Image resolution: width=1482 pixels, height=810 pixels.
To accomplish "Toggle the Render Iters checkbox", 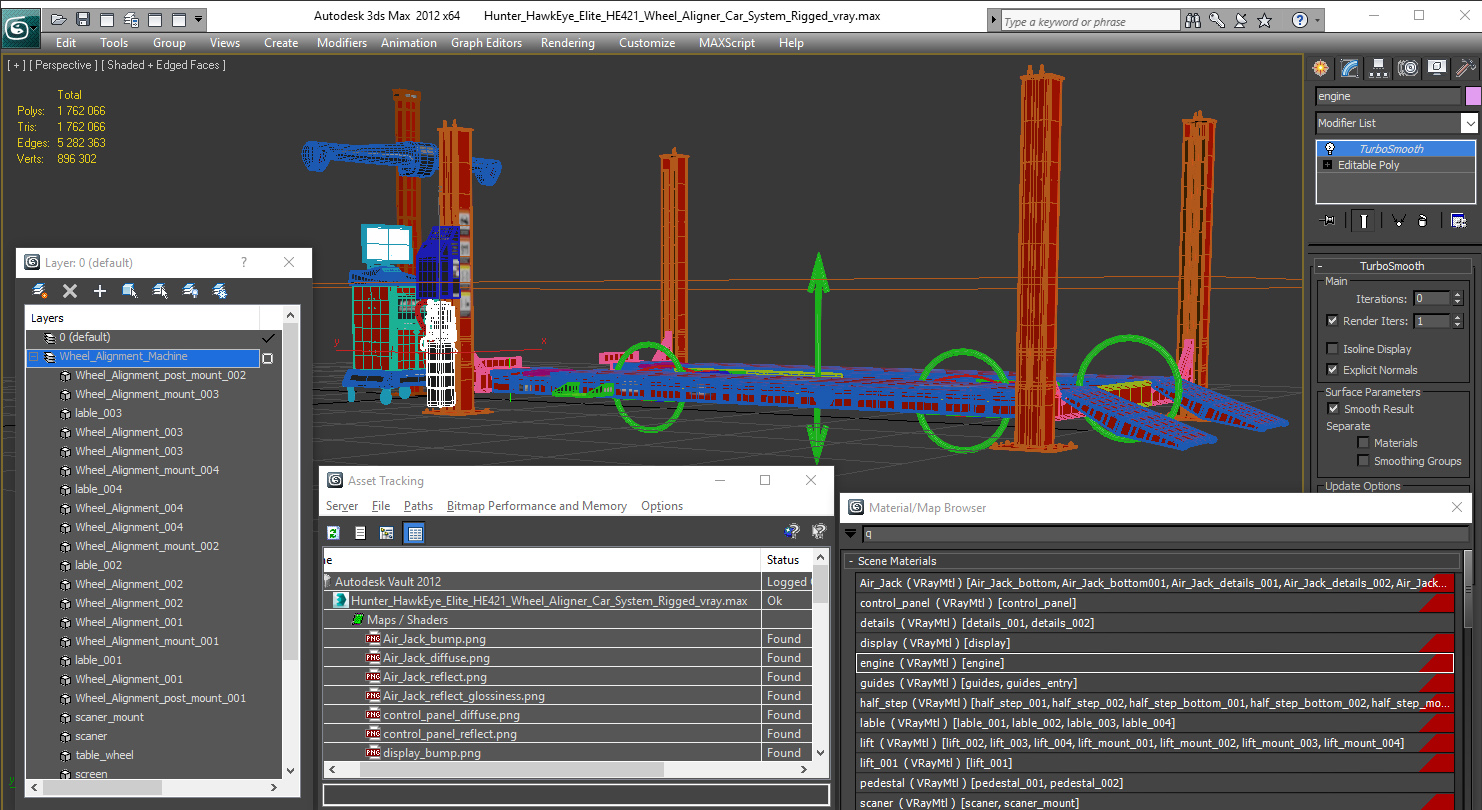I will coord(1332,321).
